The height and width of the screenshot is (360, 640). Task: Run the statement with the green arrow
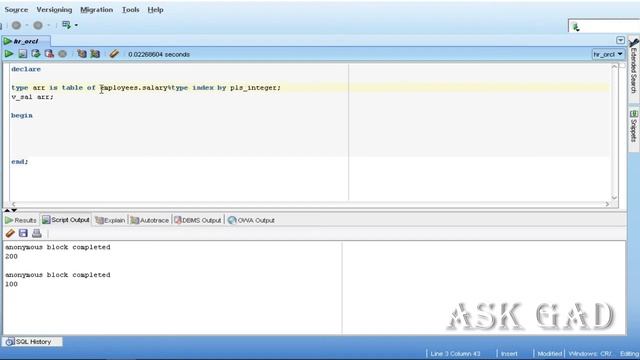(x=9, y=54)
